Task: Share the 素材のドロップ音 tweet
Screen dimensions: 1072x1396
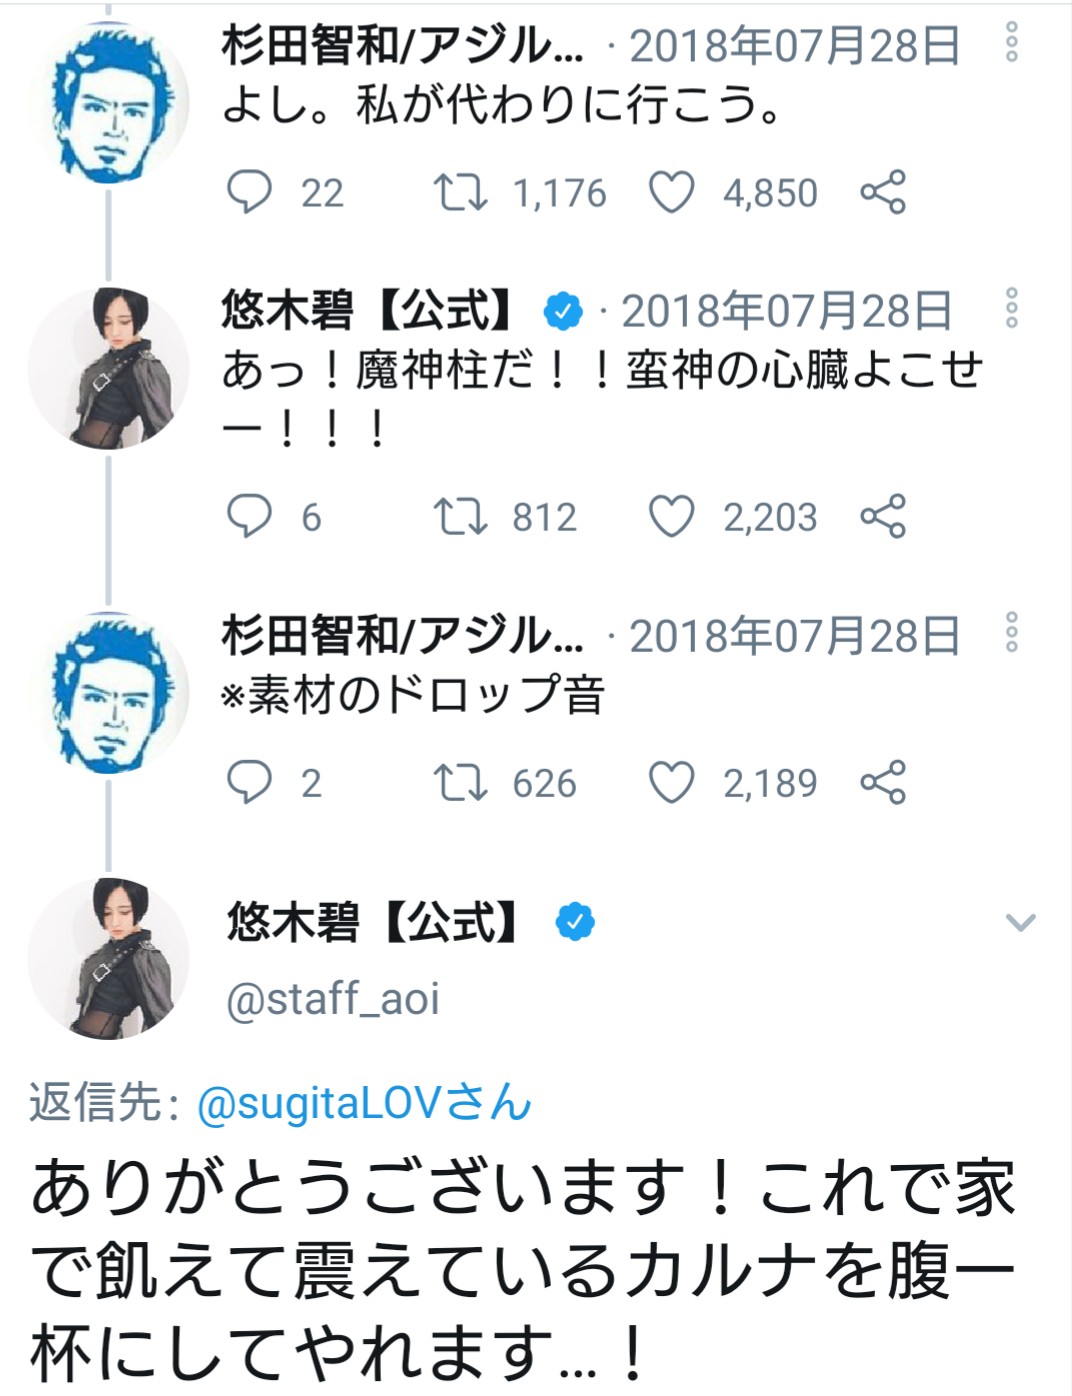Action: click(x=883, y=782)
